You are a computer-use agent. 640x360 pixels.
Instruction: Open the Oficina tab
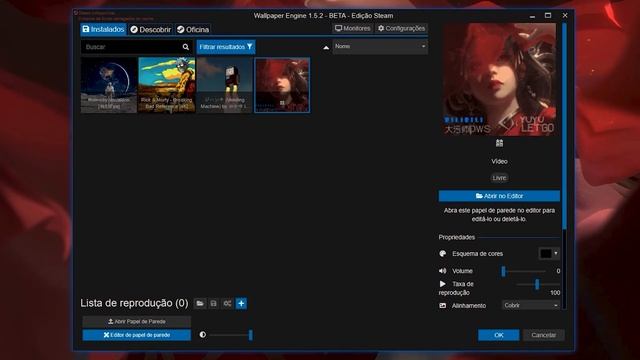tap(193, 29)
